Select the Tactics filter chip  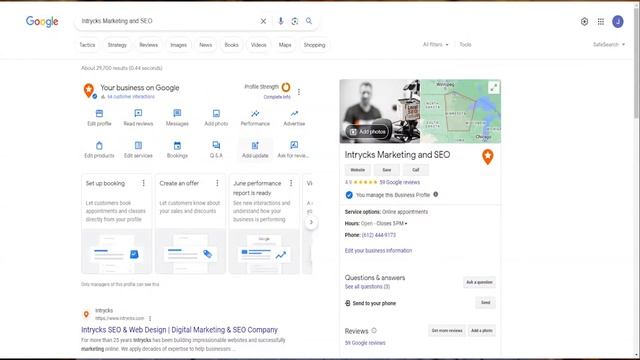coord(87,45)
